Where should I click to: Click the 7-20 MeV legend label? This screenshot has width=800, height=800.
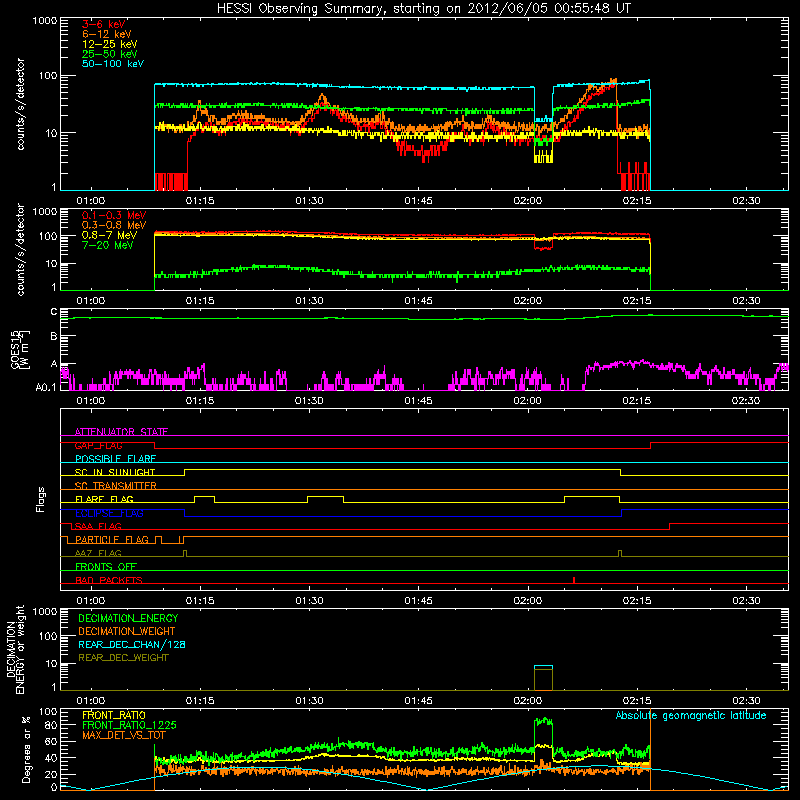107,245
